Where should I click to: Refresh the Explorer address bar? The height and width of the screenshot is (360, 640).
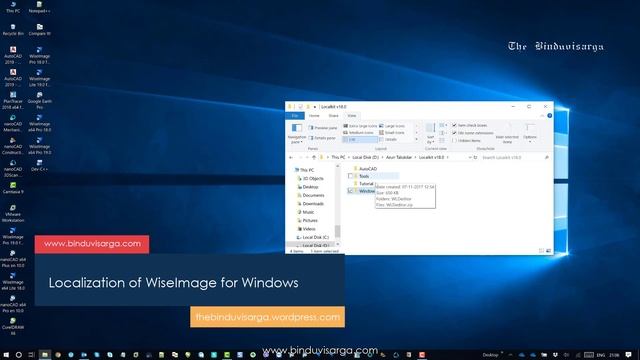(x=476, y=158)
